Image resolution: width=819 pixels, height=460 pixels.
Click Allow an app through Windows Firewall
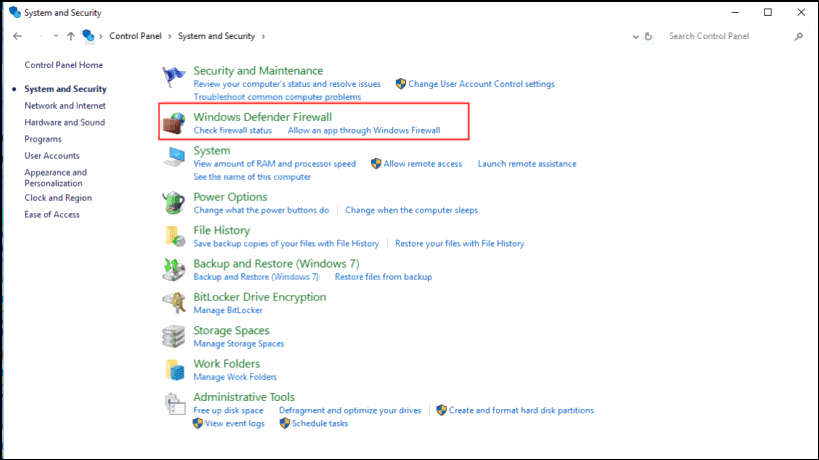[x=364, y=131]
